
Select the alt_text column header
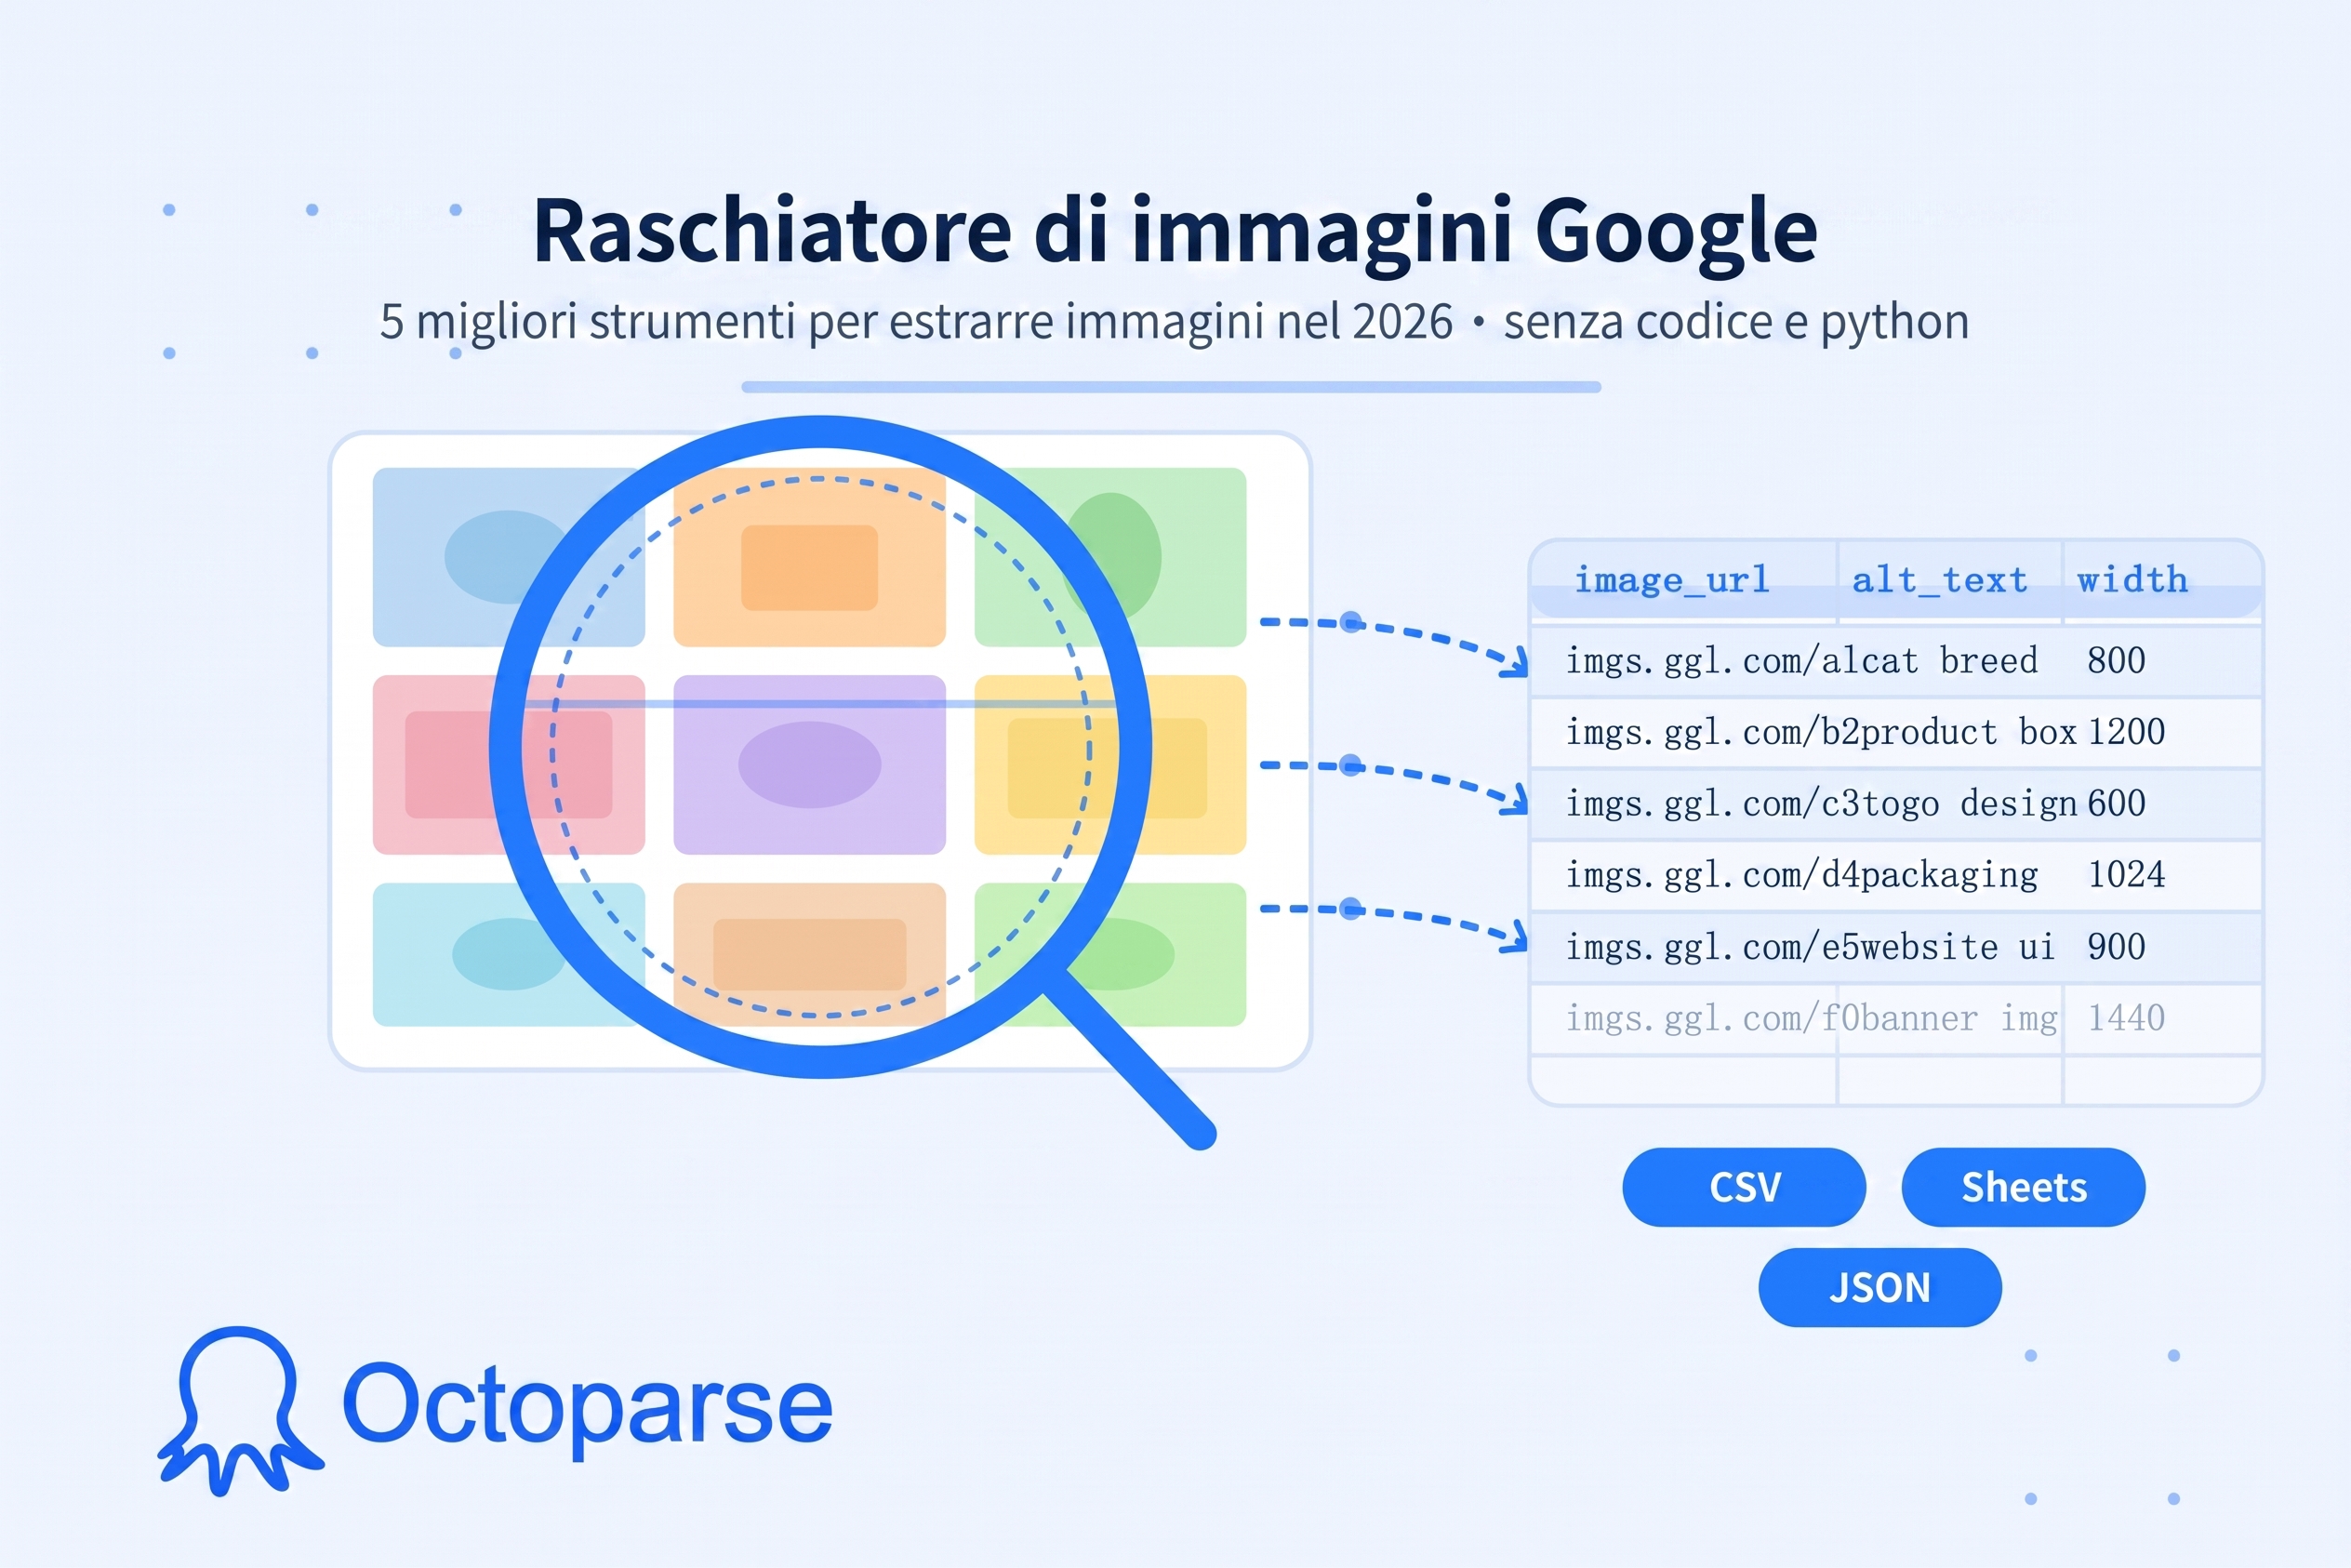coord(1939,580)
